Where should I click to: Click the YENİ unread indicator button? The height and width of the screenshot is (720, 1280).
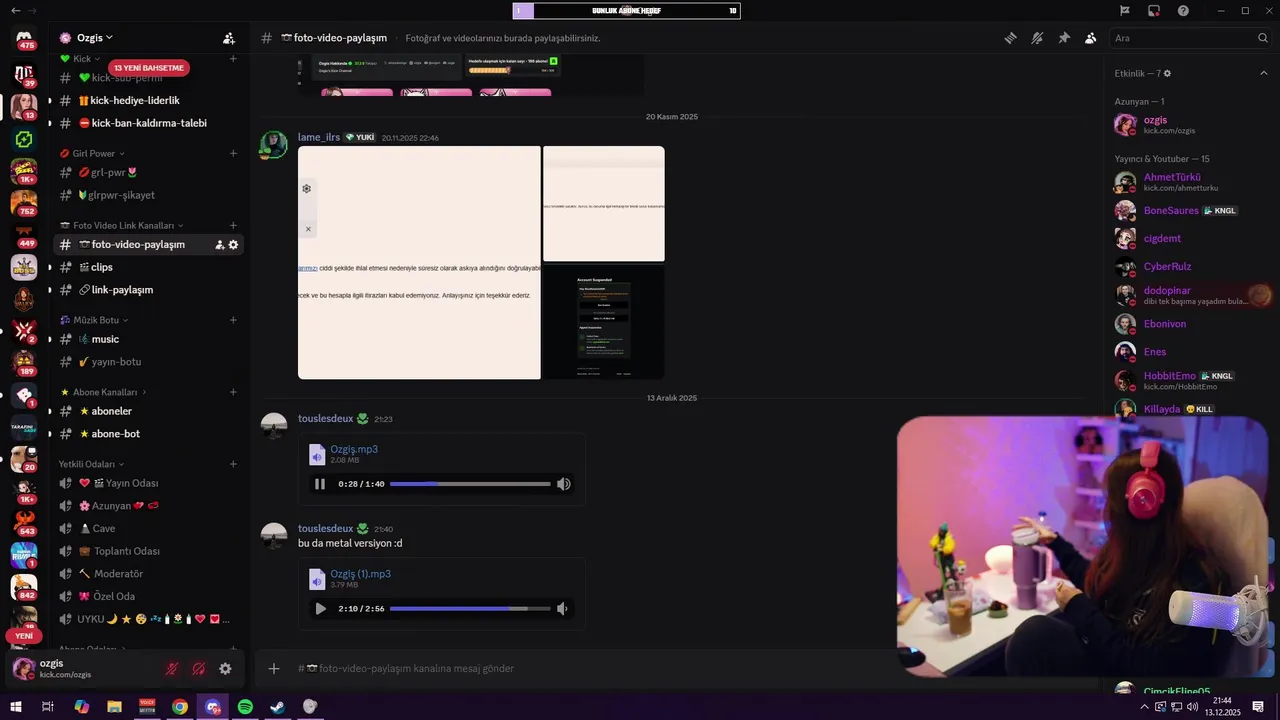pyautogui.click(x=24, y=636)
